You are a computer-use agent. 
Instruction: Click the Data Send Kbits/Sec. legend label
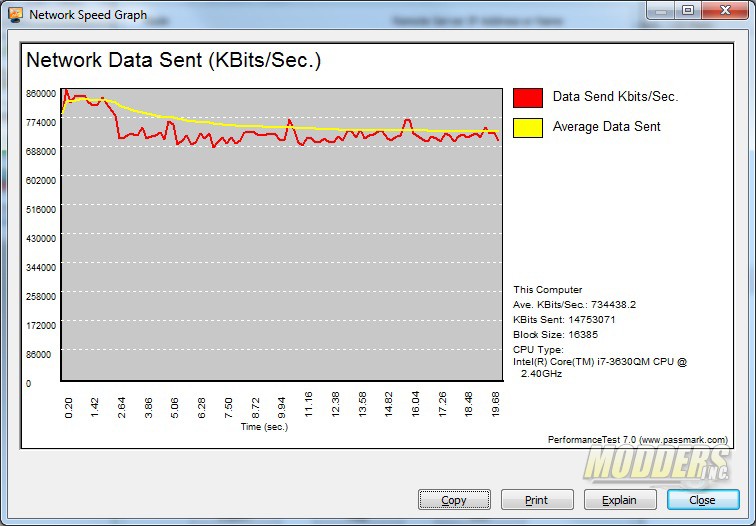point(615,97)
